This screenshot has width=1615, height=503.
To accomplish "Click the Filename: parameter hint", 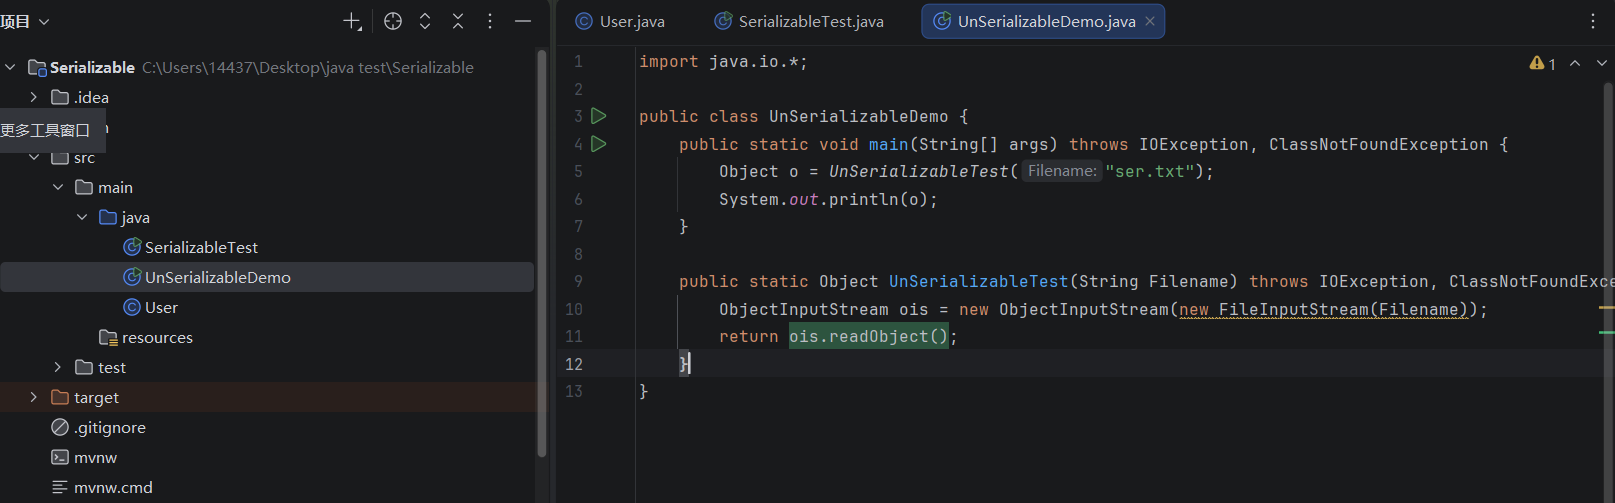I will (x=1061, y=172).
